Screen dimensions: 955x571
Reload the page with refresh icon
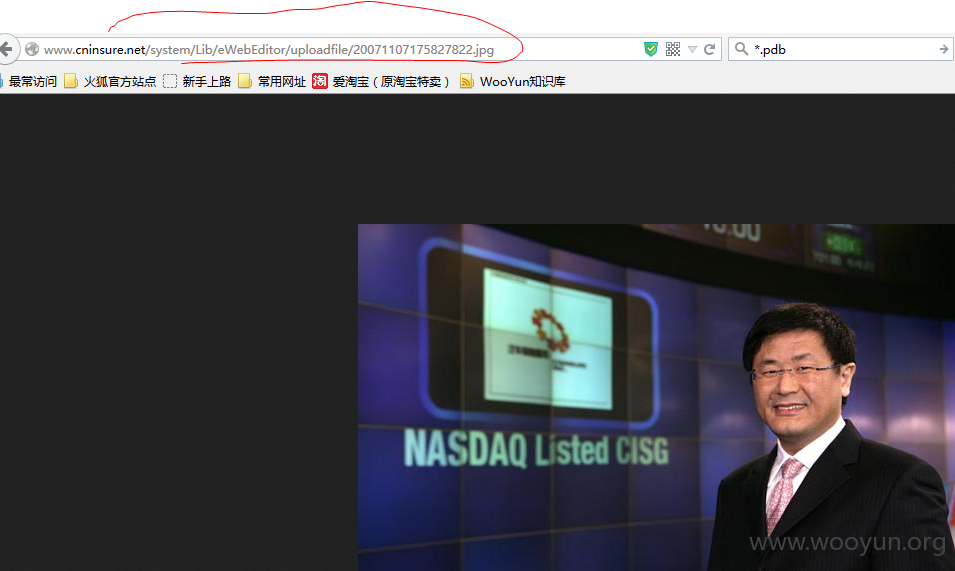[710, 49]
